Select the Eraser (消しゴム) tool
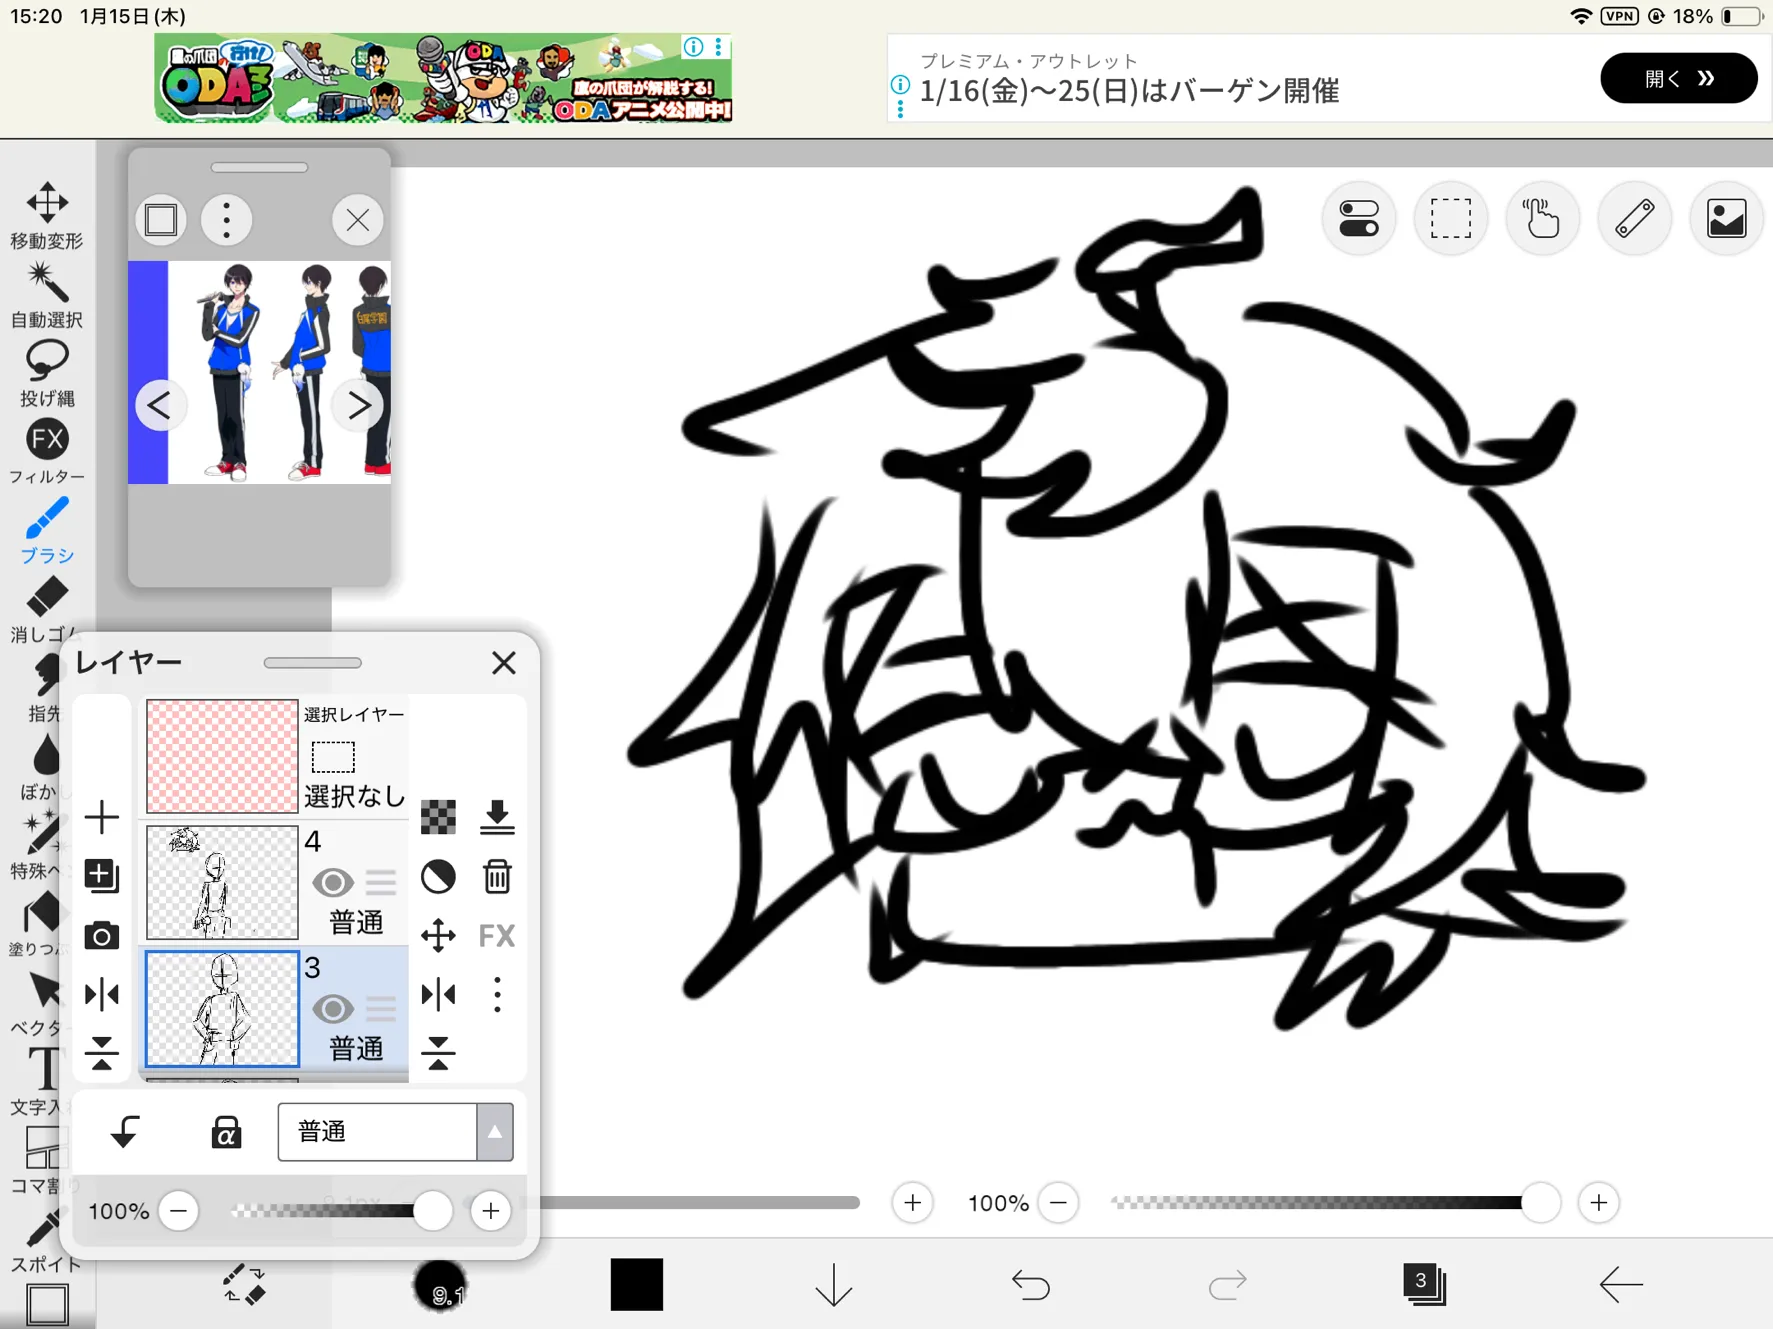The width and height of the screenshot is (1773, 1329). [x=46, y=609]
